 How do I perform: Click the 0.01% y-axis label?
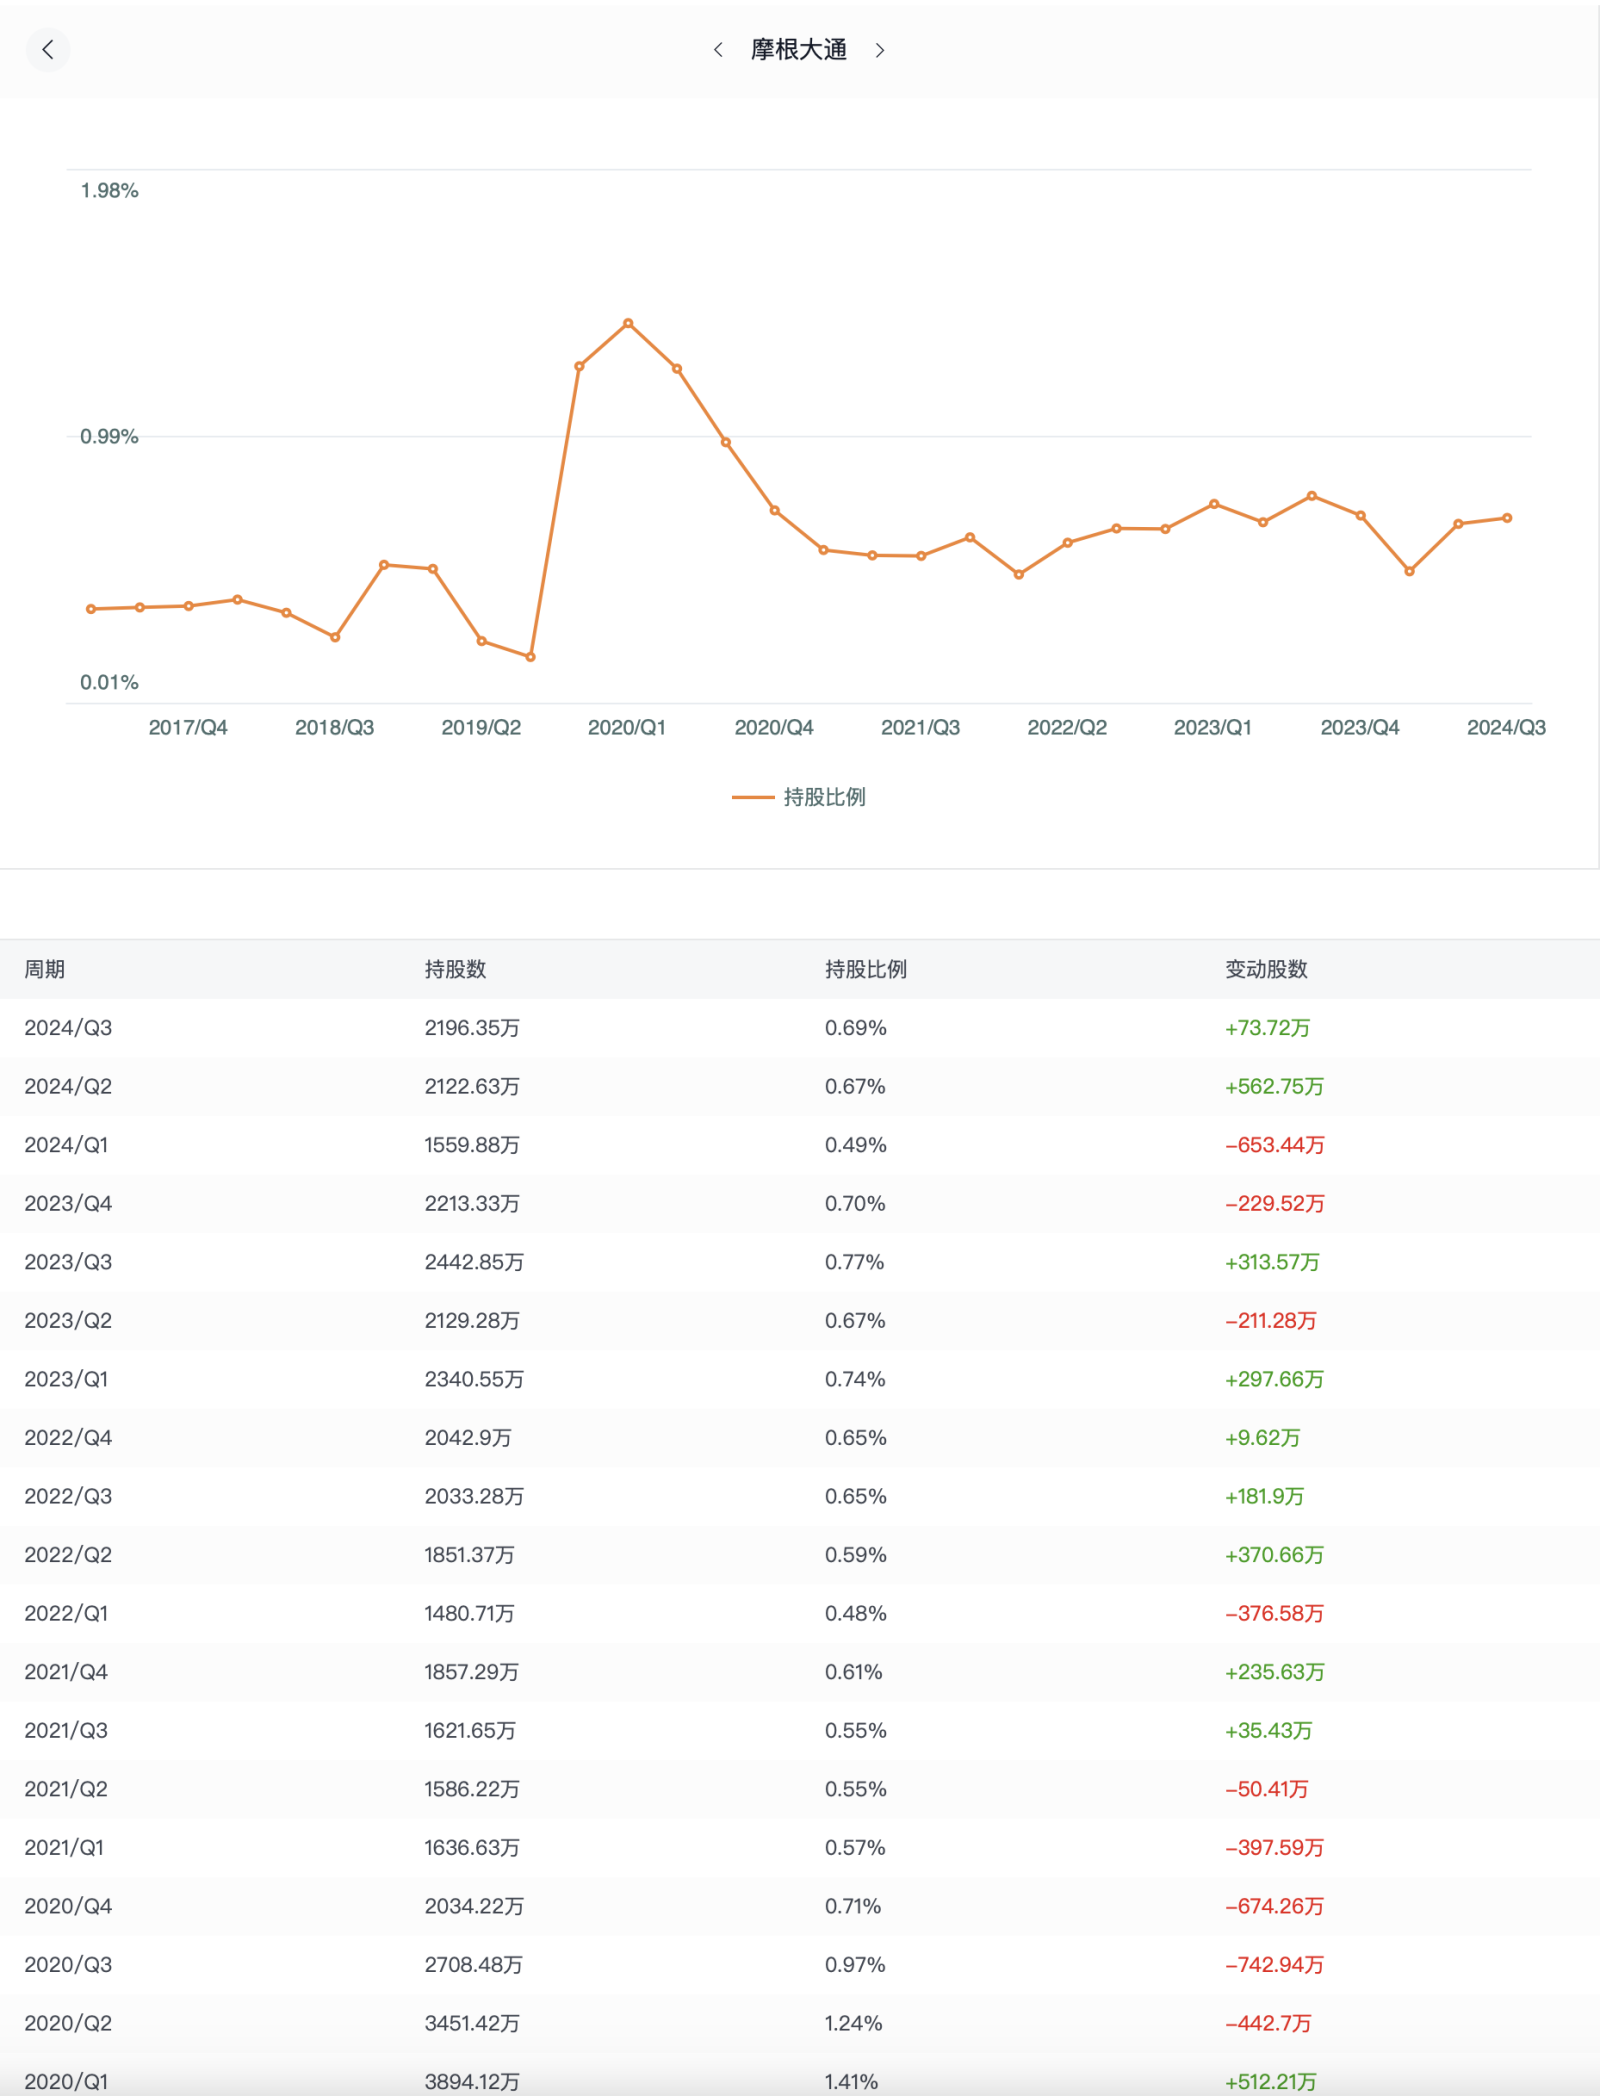(109, 682)
